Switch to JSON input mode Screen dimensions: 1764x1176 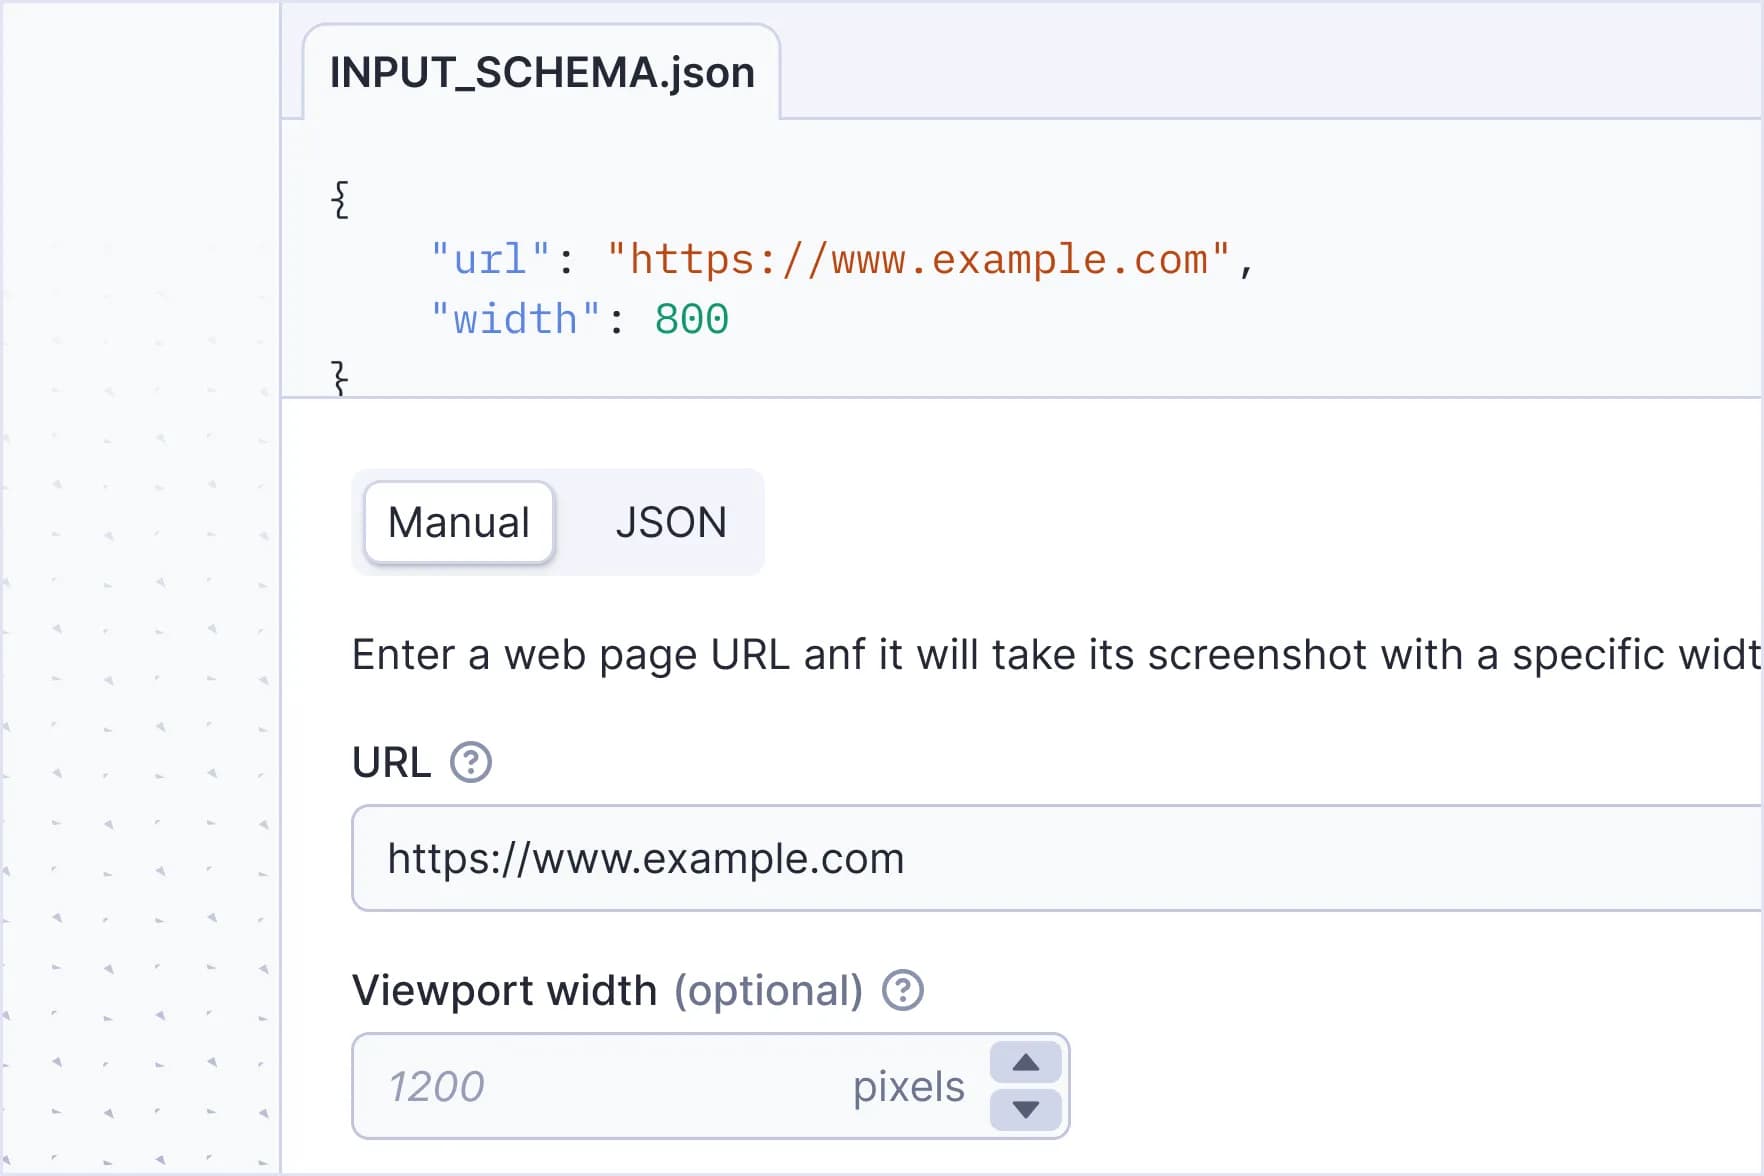[670, 523]
